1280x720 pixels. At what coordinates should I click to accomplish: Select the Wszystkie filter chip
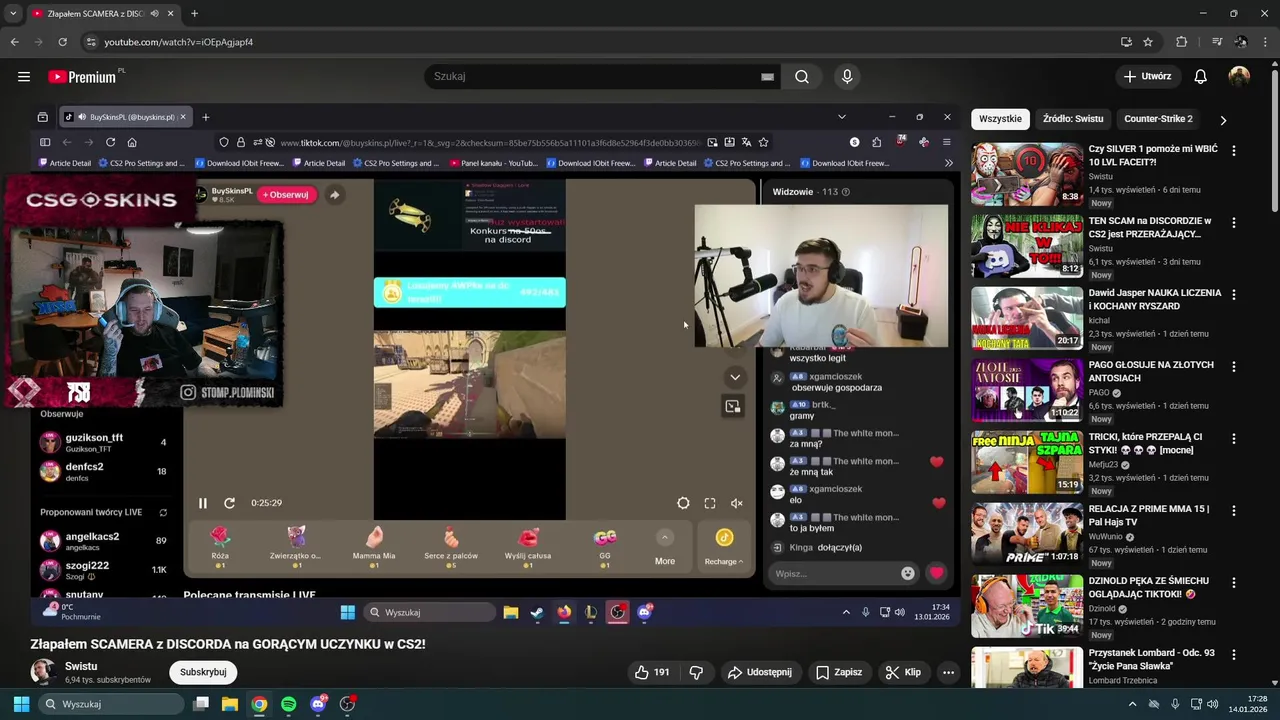coord(1000,119)
